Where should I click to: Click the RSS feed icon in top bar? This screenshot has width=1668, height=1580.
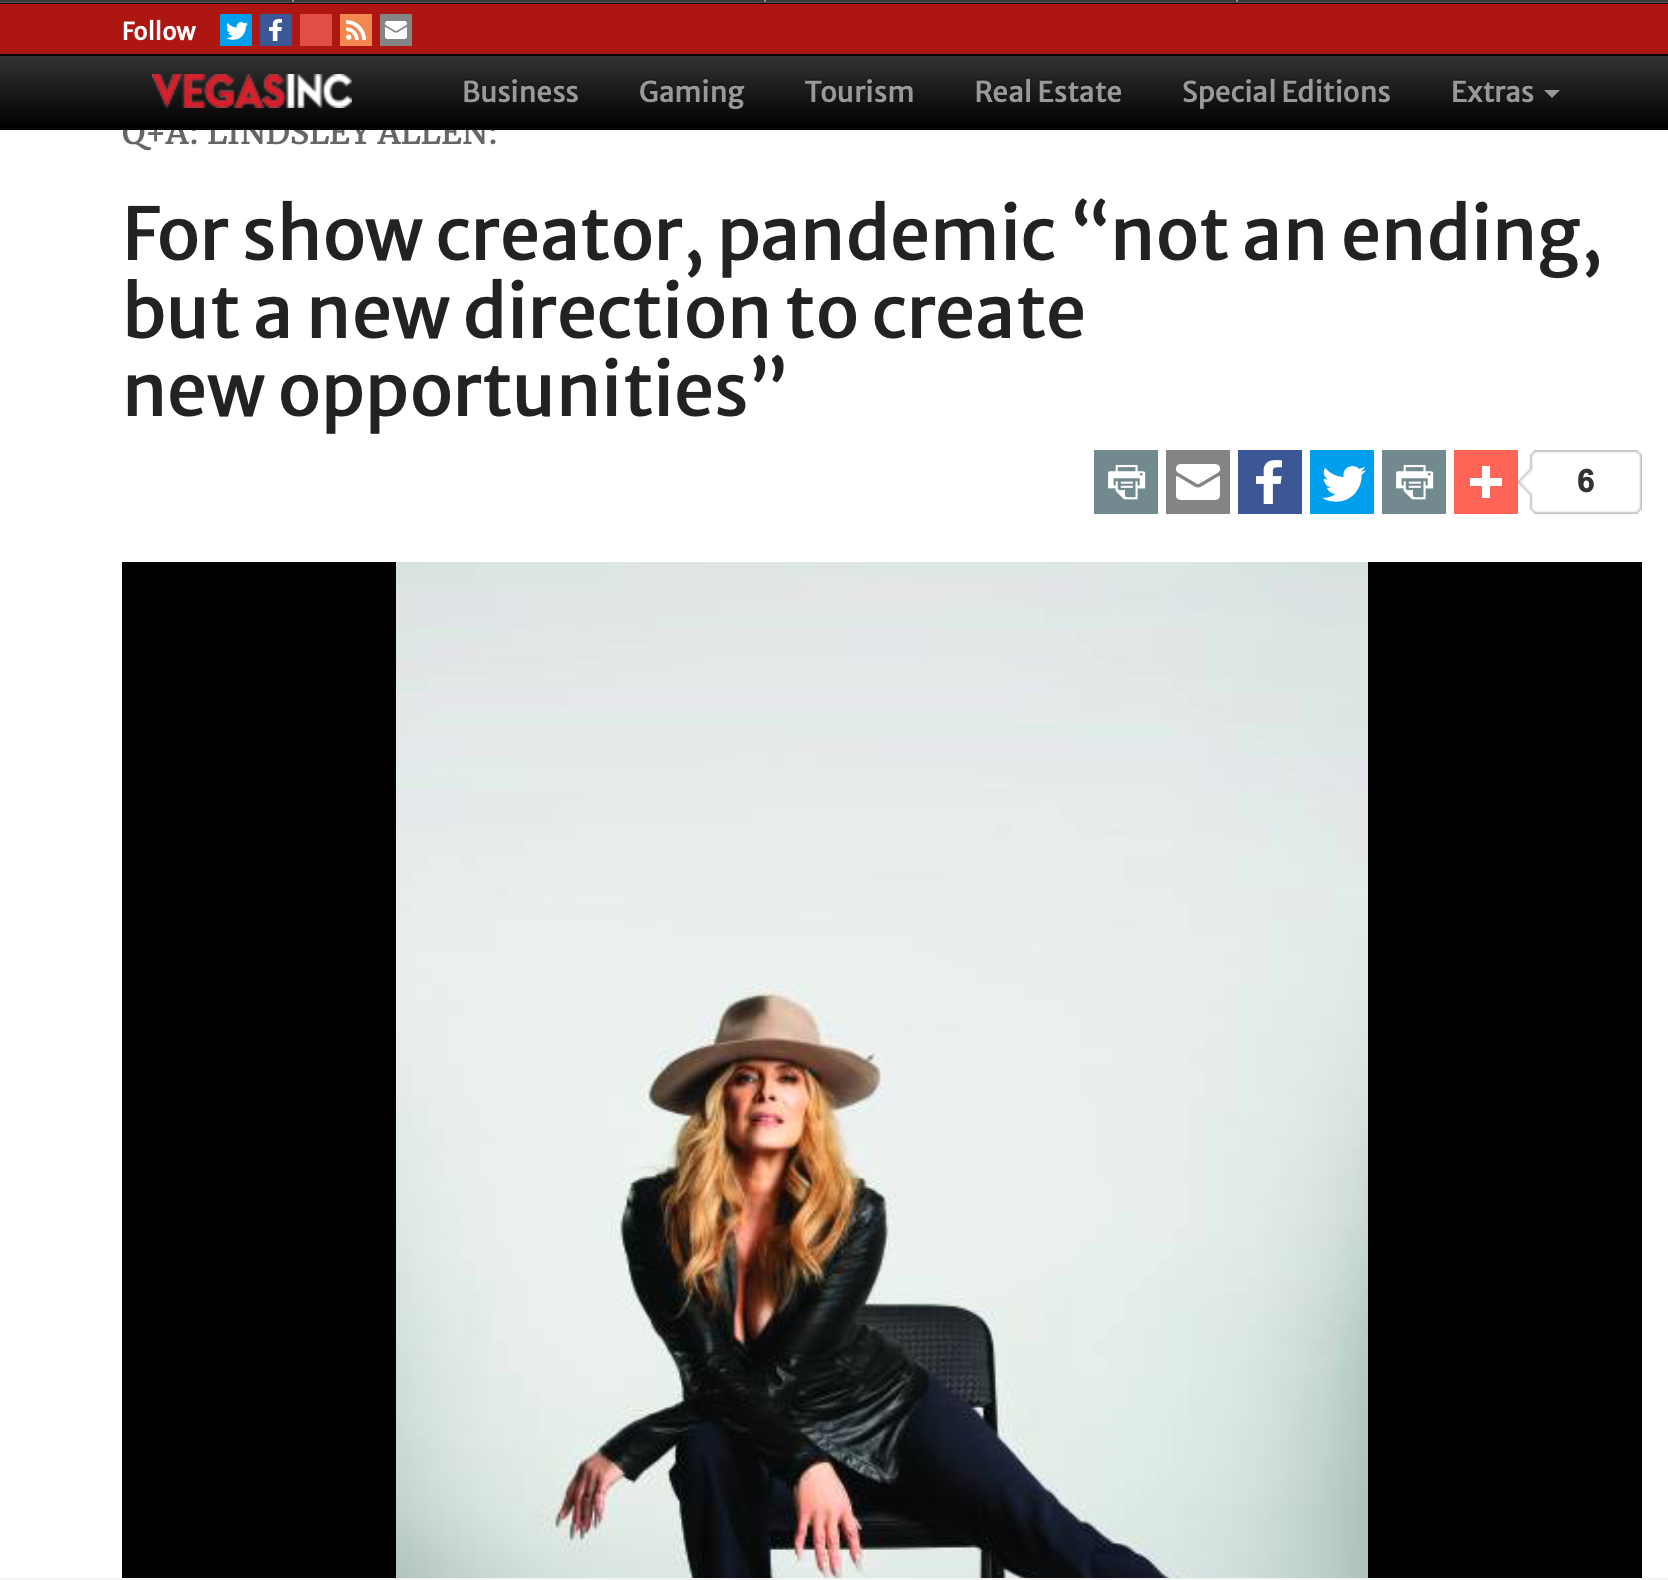pos(356,31)
